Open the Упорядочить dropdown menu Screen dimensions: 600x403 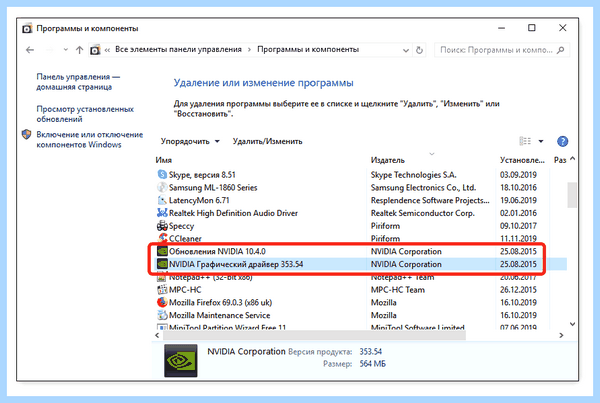pyautogui.click(x=190, y=141)
